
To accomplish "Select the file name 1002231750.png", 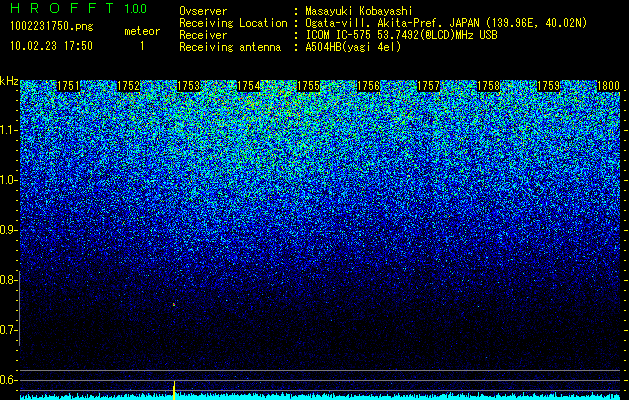I will (x=52, y=27).
